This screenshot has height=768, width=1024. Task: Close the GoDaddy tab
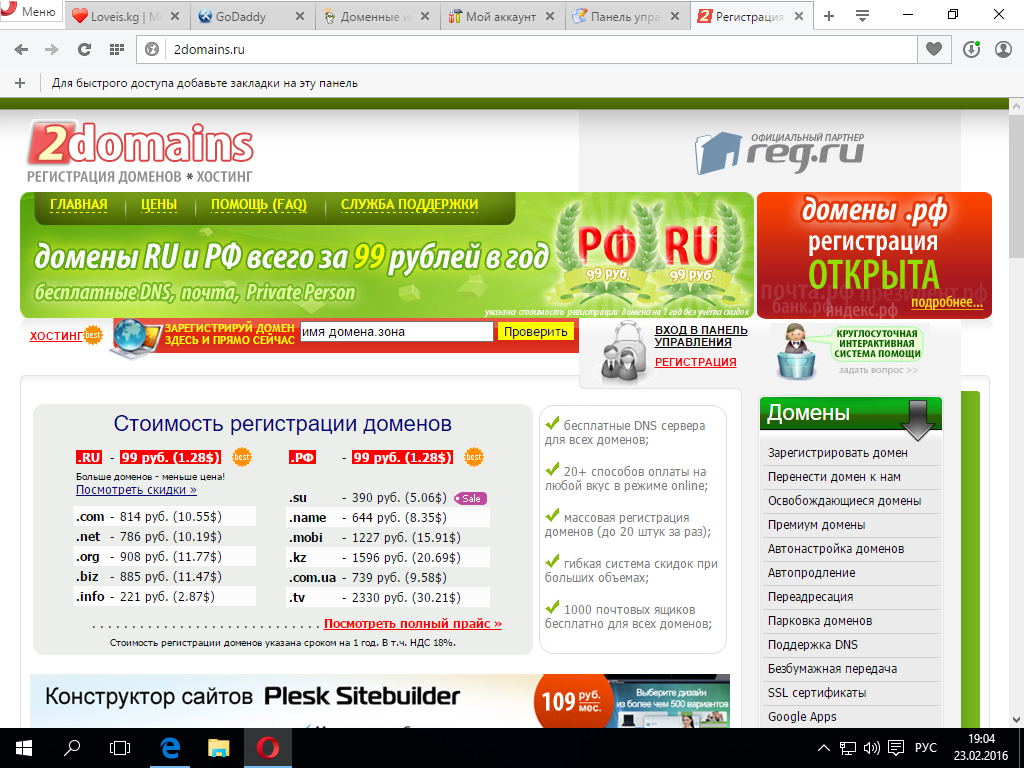click(300, 16)
